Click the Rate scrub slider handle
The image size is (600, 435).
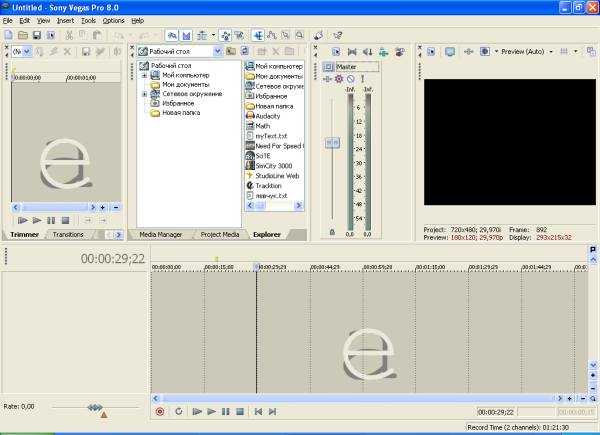click(95, 407)
